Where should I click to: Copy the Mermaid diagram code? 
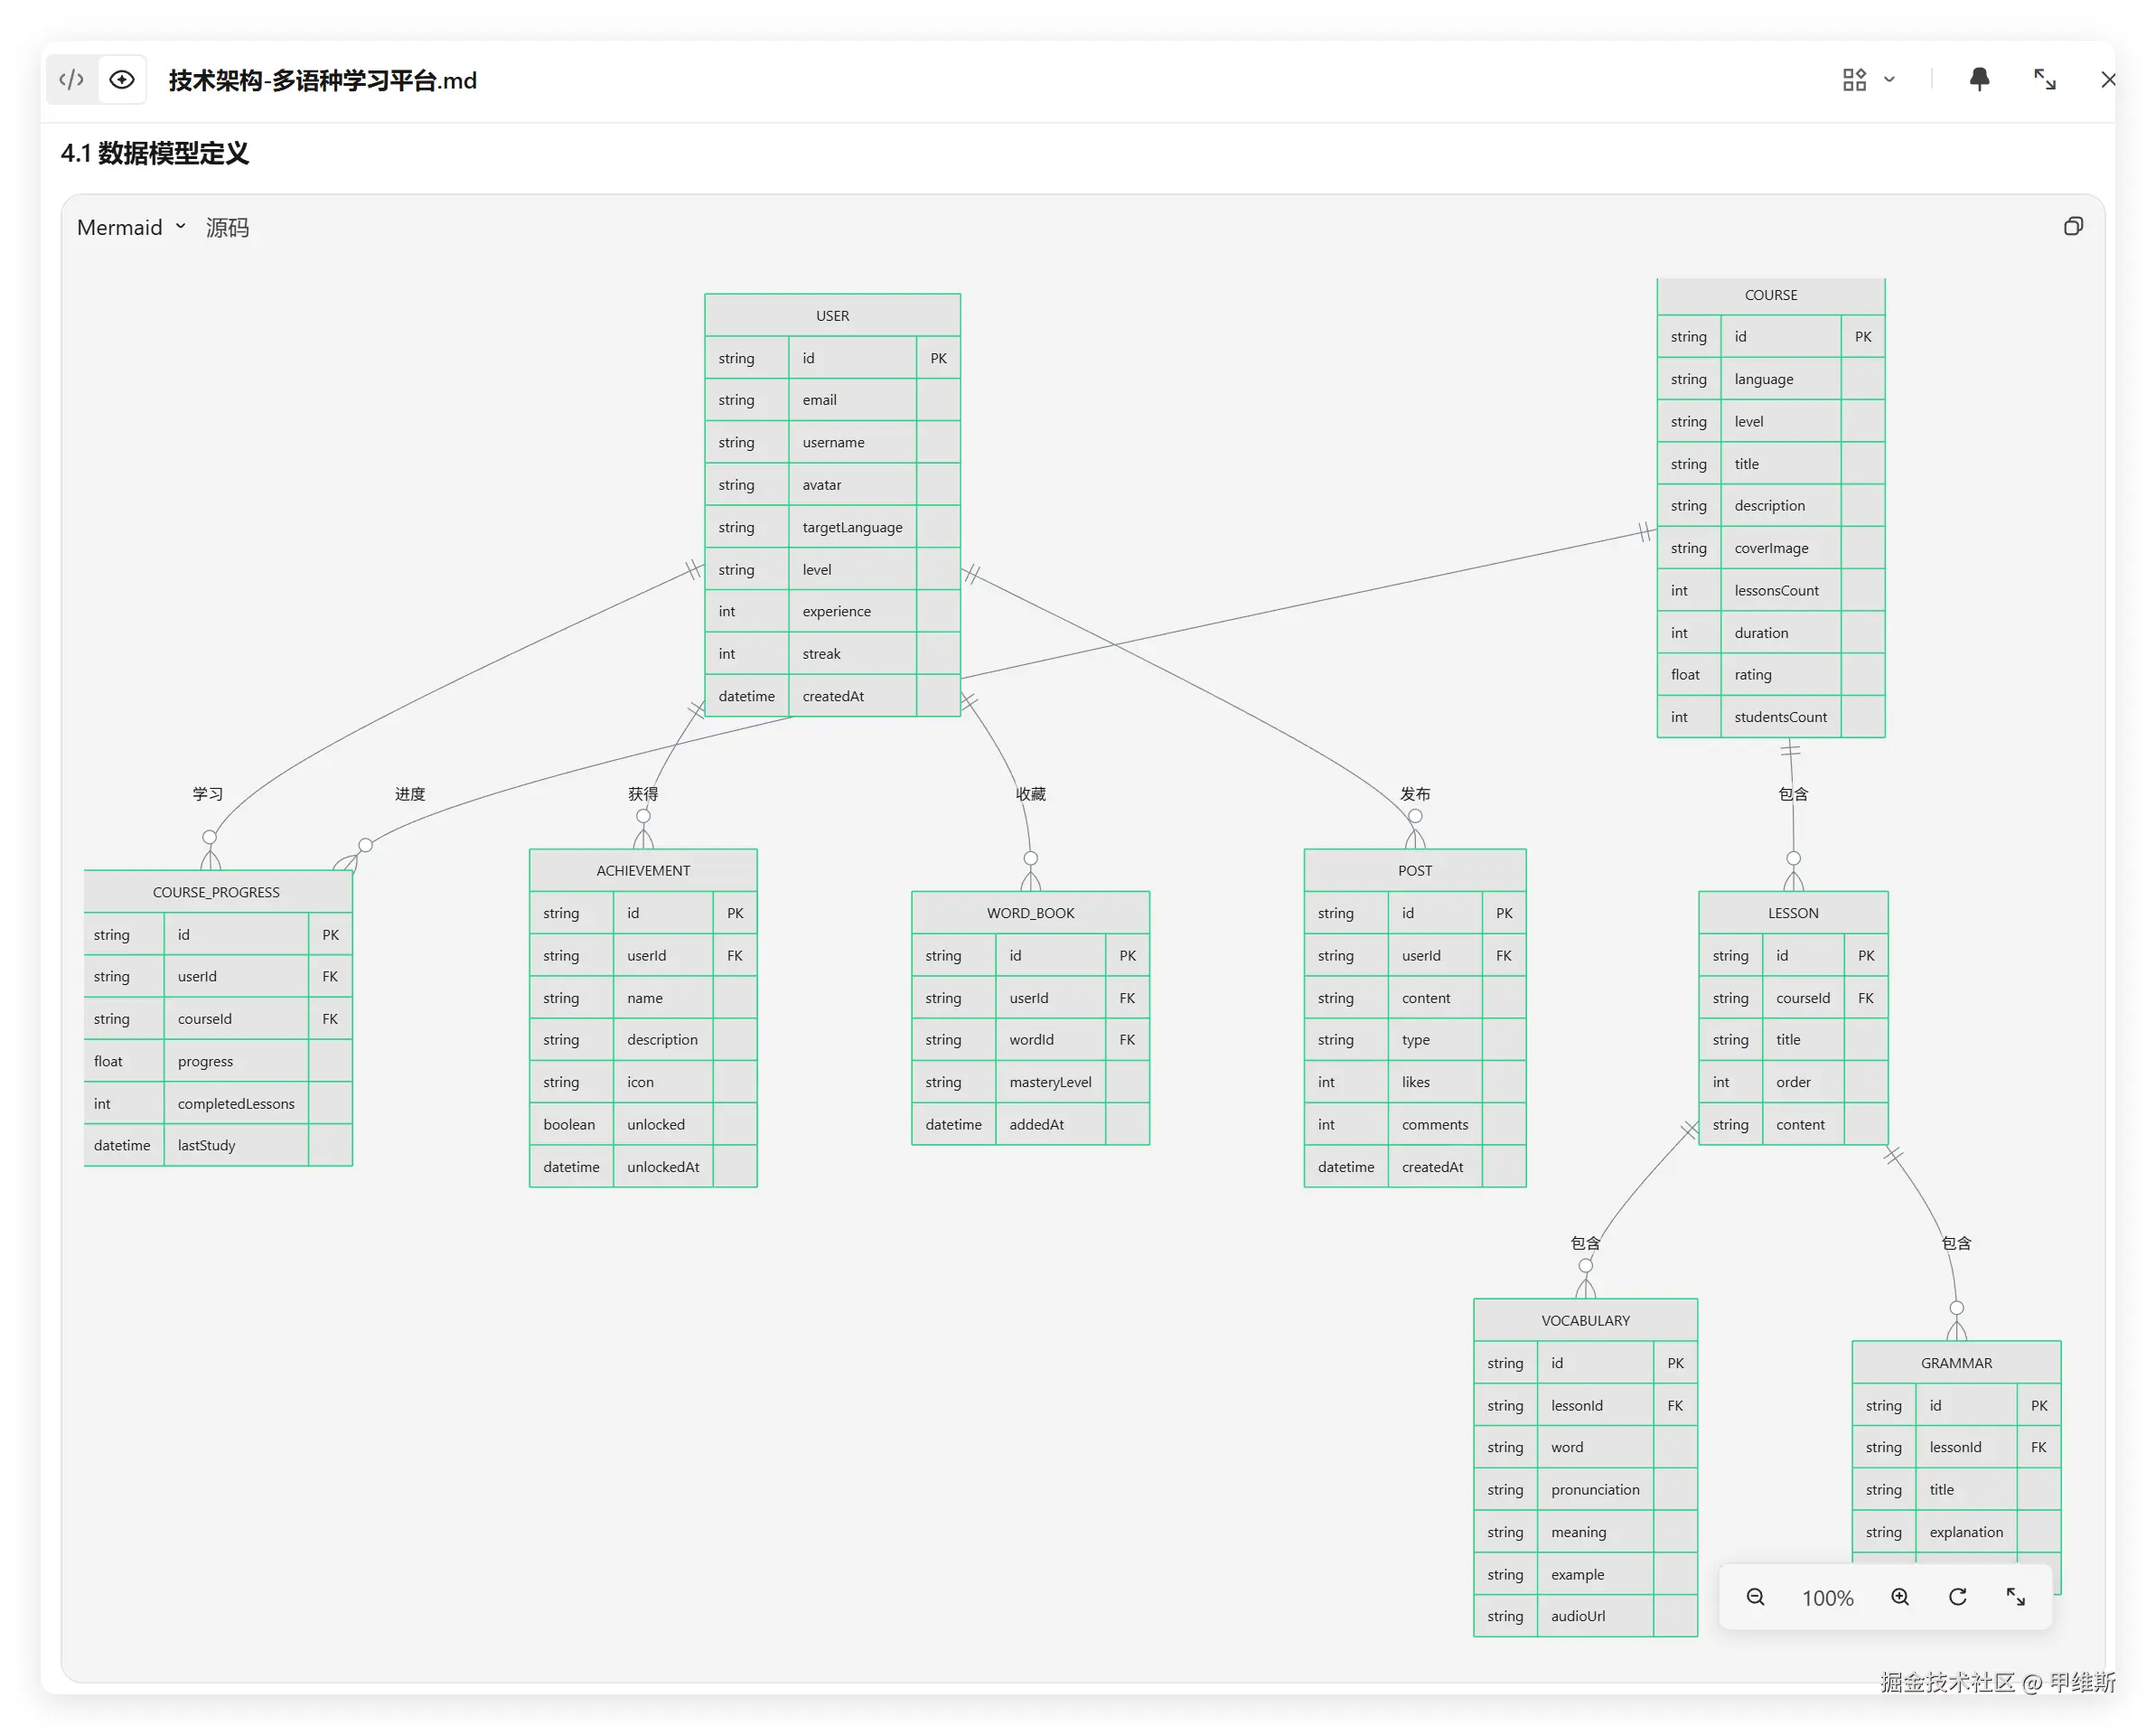2073,227
